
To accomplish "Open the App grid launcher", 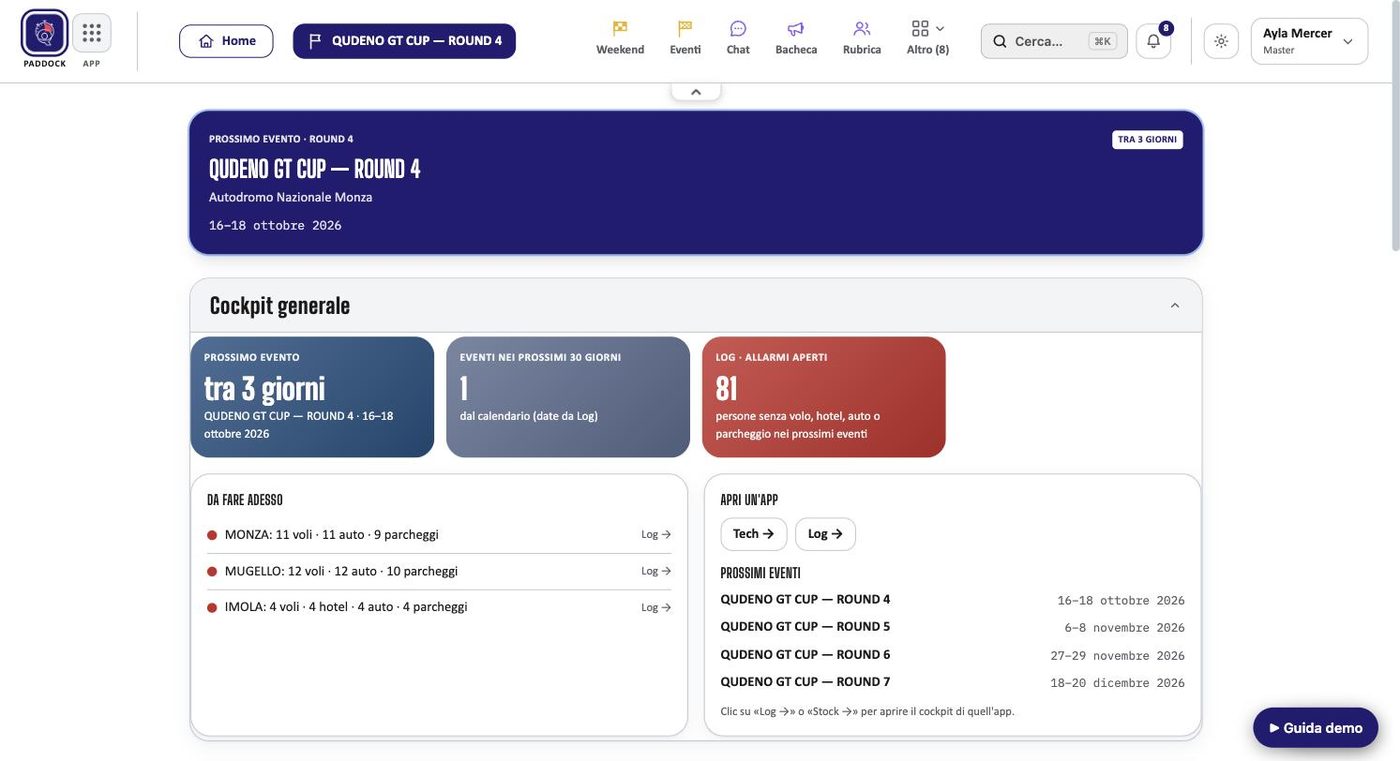I will (x=92, y=33).
